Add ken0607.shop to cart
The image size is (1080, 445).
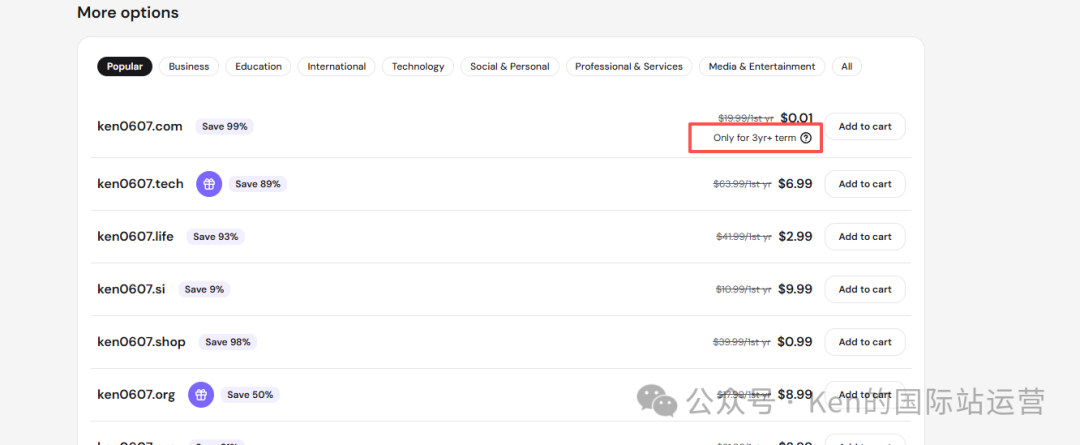click(x=865, y=342)
